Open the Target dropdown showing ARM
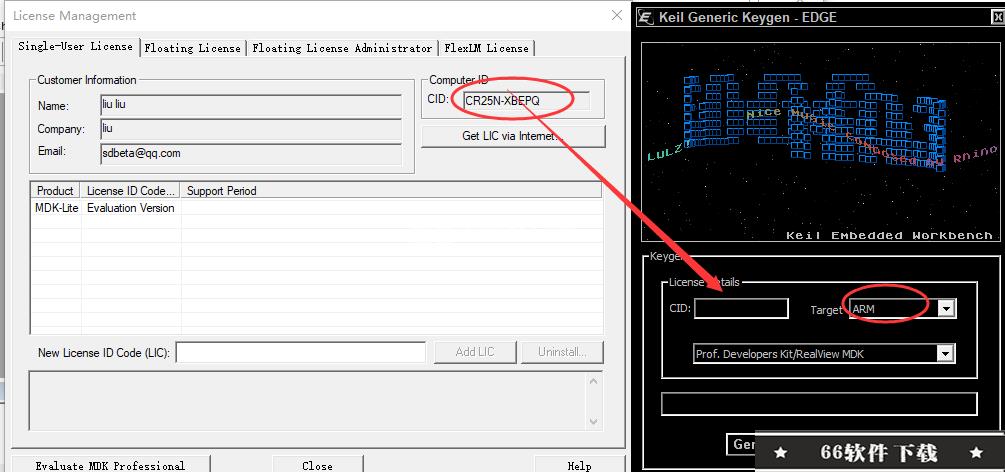 947,308
